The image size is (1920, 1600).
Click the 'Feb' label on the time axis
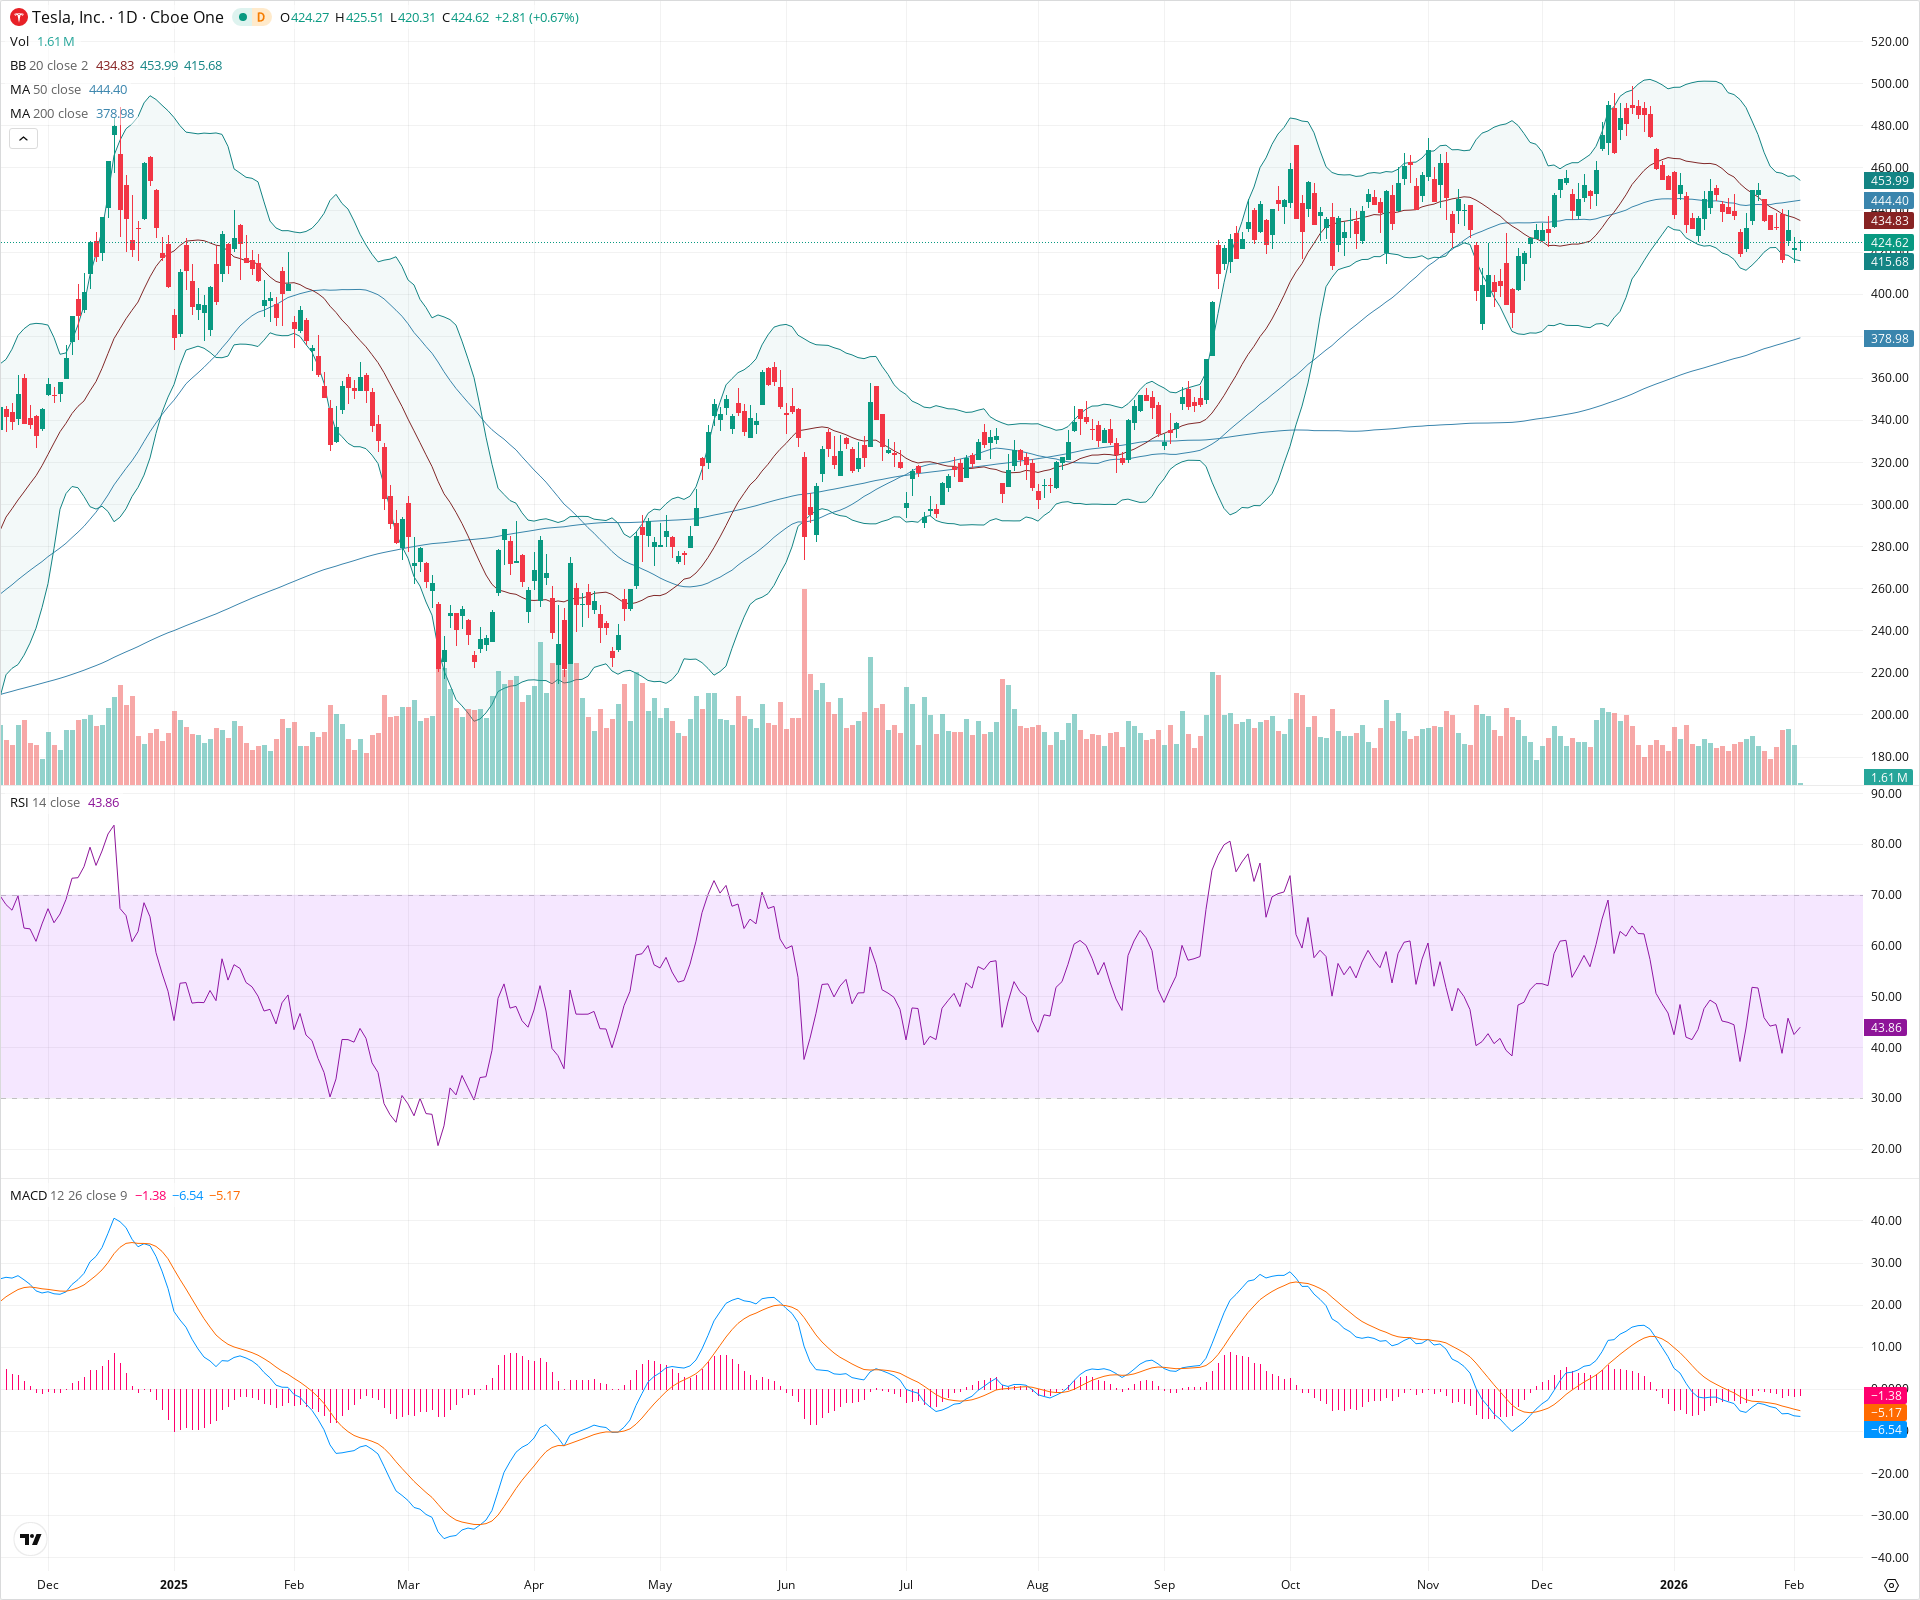click(1793, 1585)
